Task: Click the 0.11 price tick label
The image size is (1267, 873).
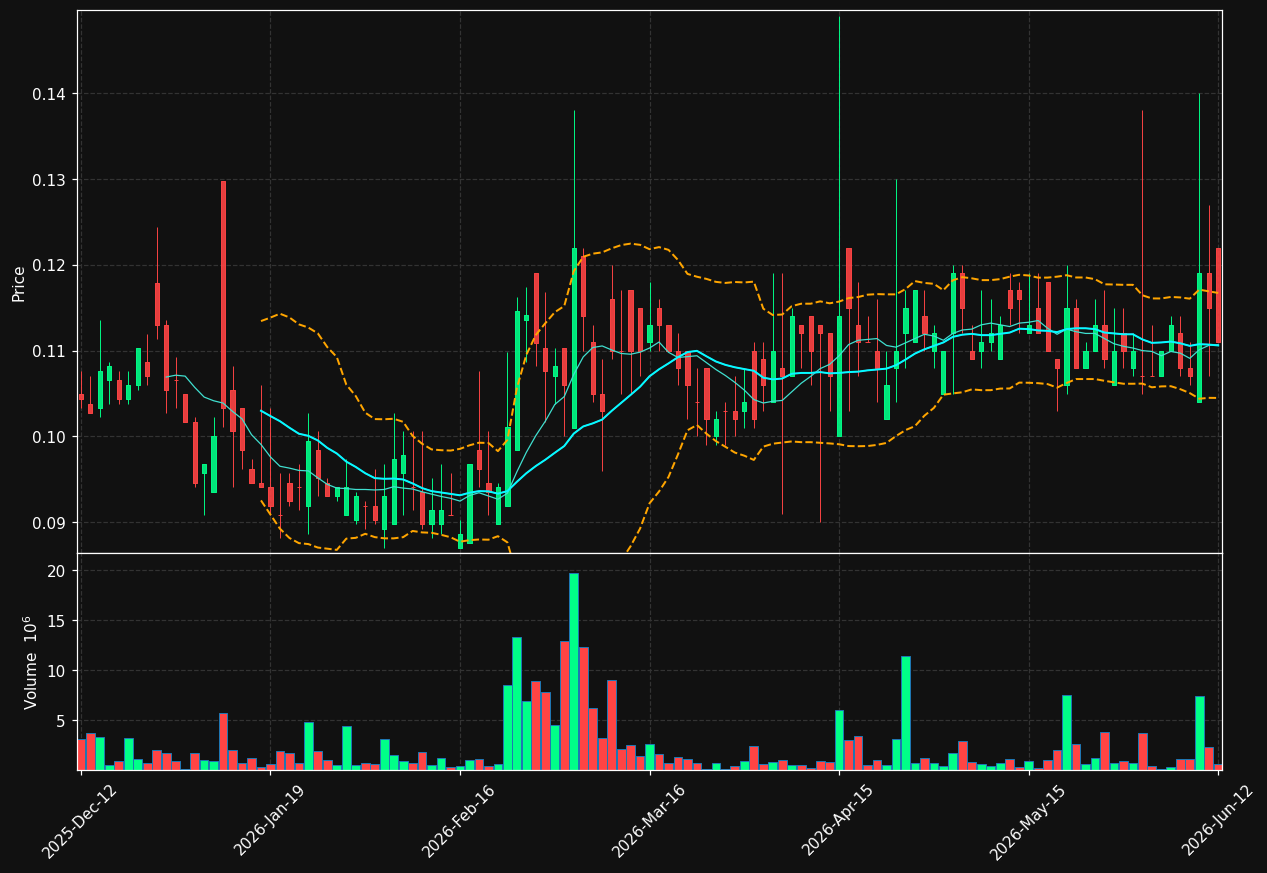Action: coord(50,351)
